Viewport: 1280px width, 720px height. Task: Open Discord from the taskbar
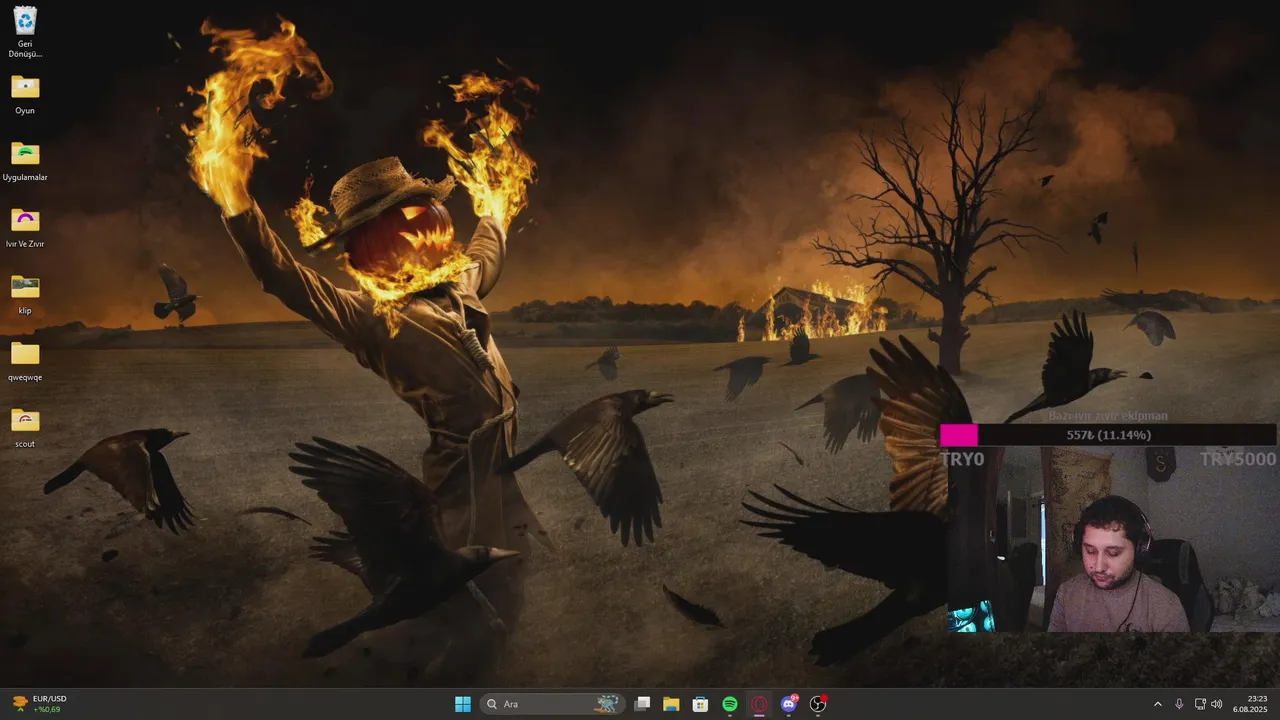pyautogui.click(x=789, y=704)
